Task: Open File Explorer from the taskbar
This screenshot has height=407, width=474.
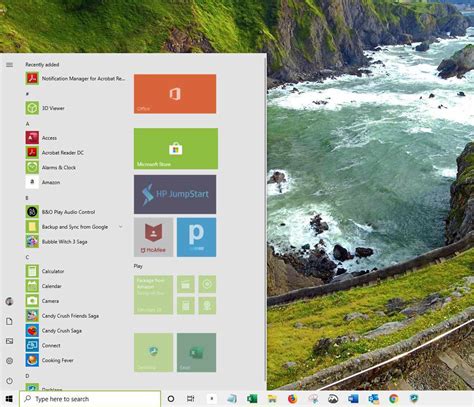Action: [272, 399]
